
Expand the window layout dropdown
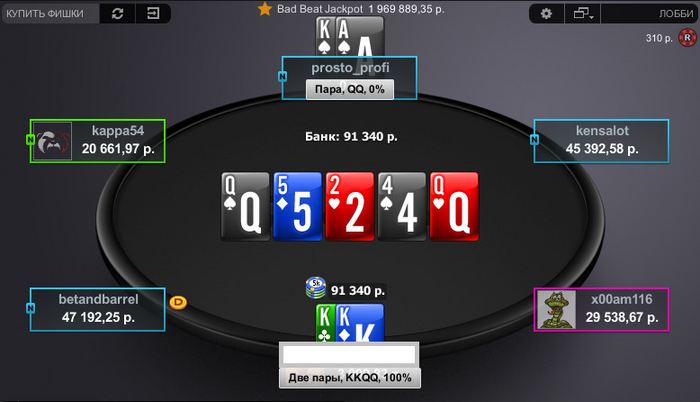[583, 14]
